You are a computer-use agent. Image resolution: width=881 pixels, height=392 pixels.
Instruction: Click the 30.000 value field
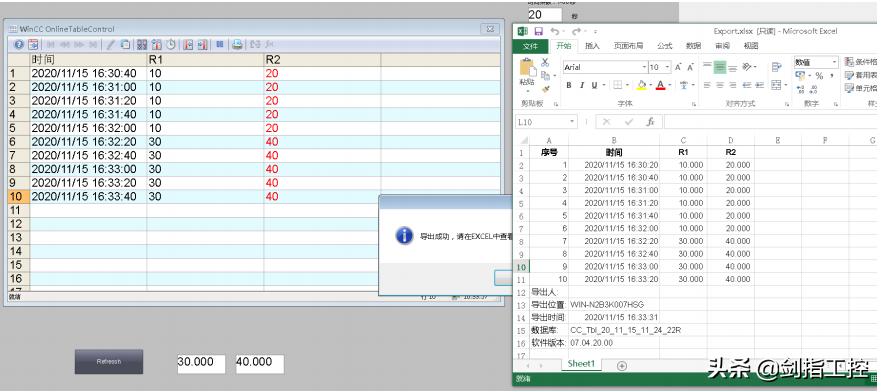coord(201,364)
